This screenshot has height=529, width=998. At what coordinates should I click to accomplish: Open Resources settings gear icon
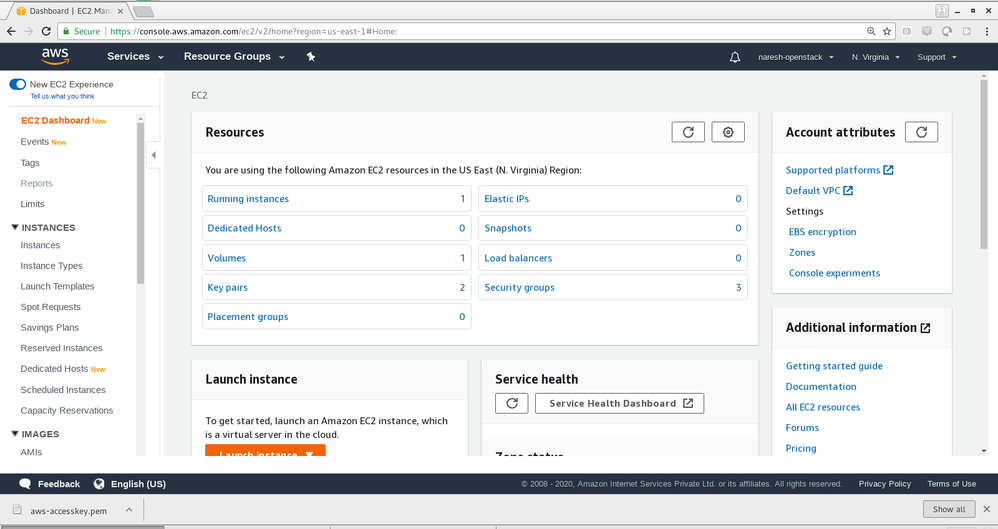tap(728, 132)
